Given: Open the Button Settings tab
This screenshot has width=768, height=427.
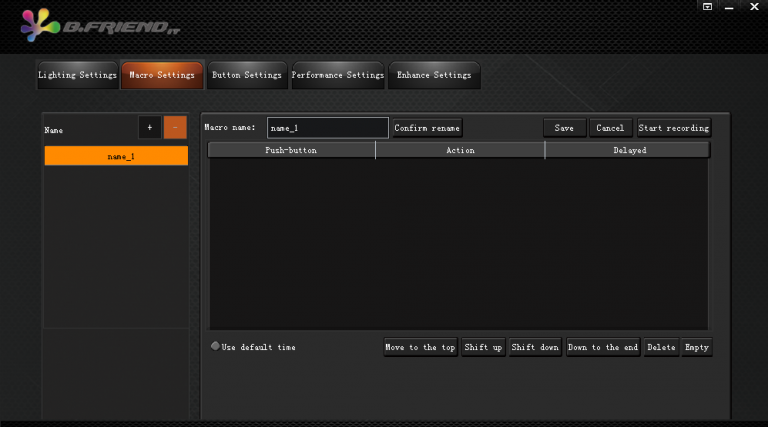Looking at the screenshot, I should (x=247, y=75).
